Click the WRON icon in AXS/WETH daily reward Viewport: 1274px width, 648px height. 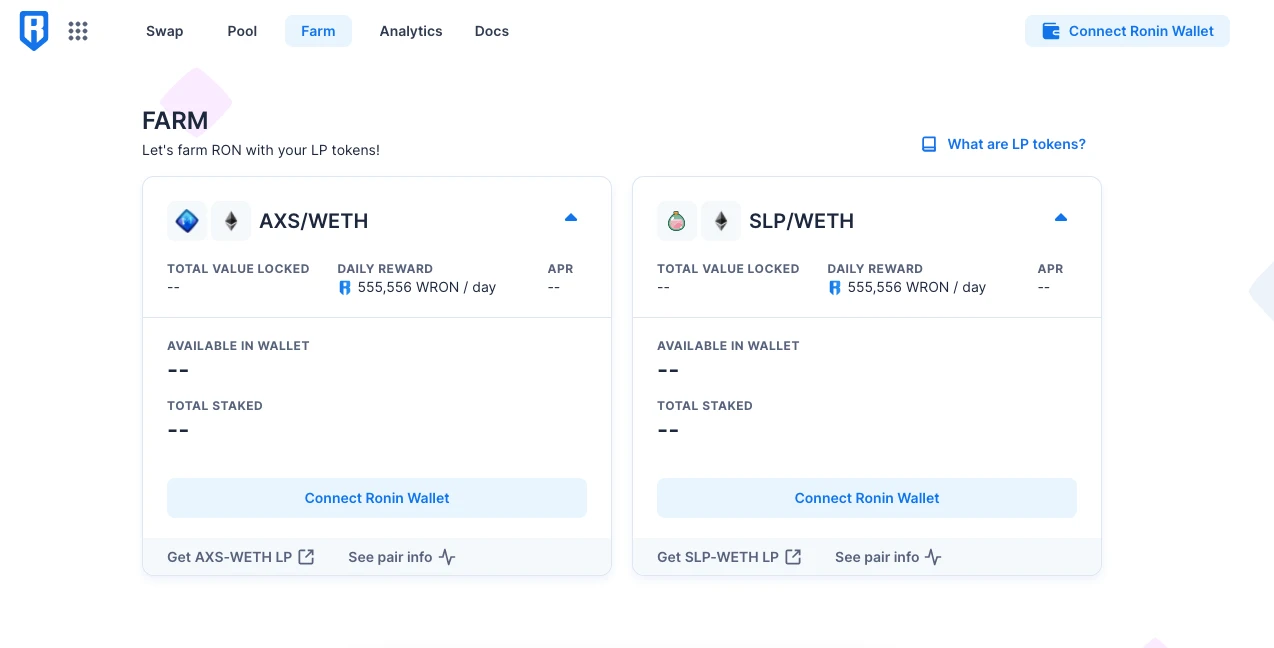point(345,288)
